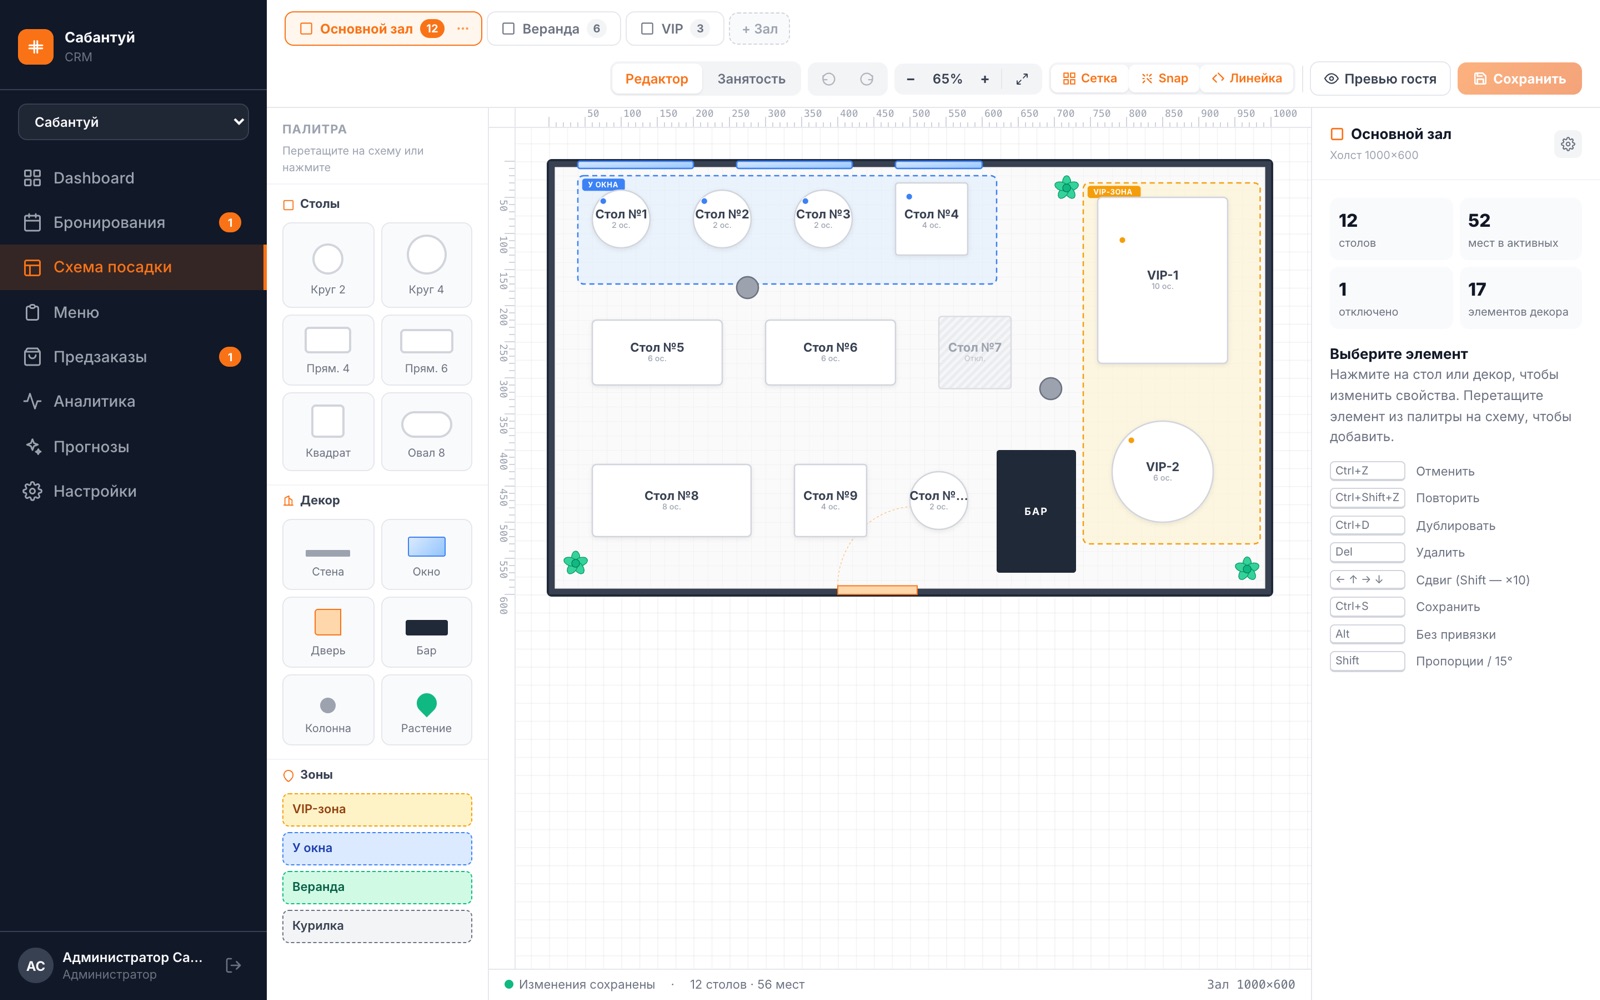
Task: Click the БАР block on canvas
Action: click(1036, 511)
